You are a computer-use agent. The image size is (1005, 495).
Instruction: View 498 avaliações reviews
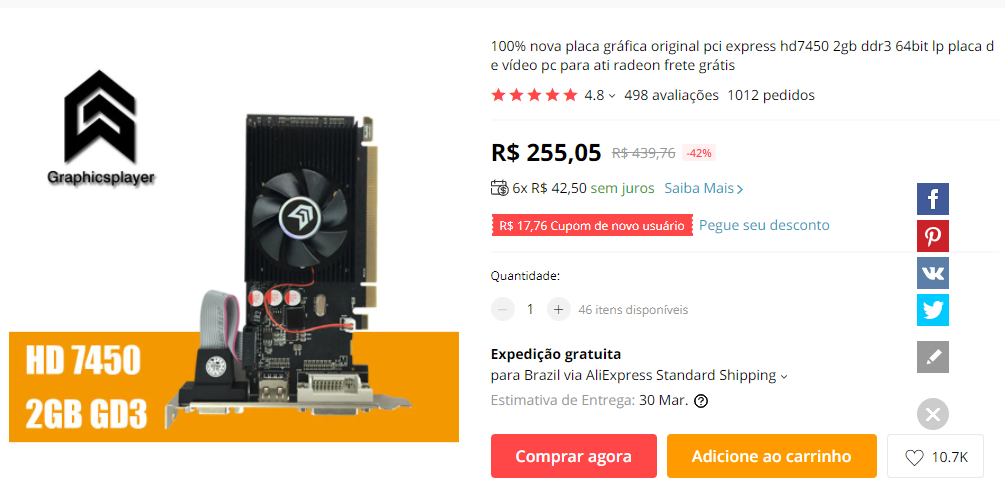tap(671, 96)
